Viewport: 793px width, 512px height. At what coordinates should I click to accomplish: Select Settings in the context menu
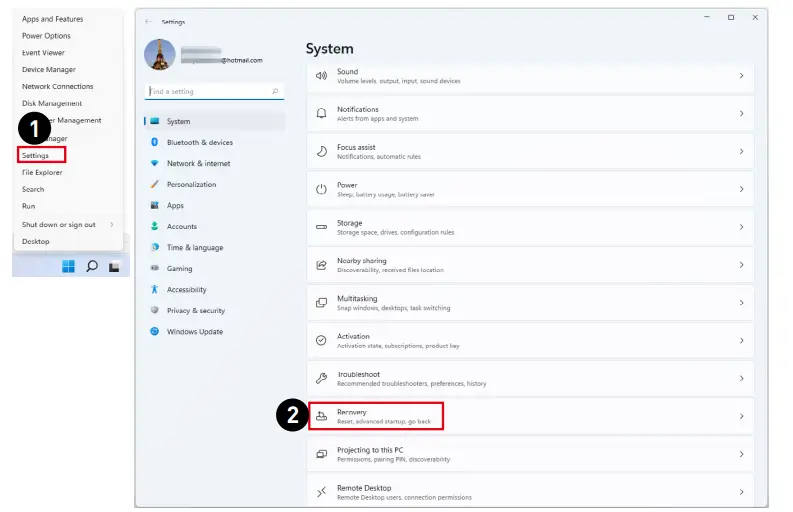point(36,155)
